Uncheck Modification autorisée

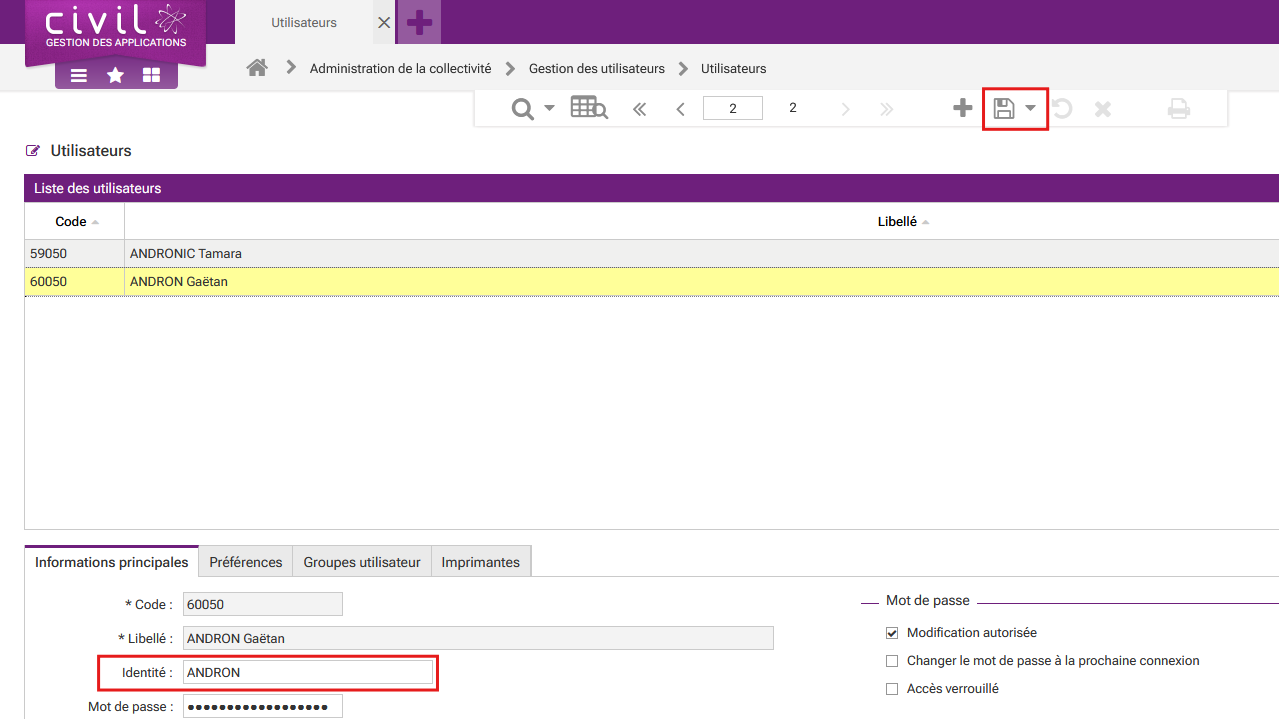pyautogui.click(x=892, y=633)
